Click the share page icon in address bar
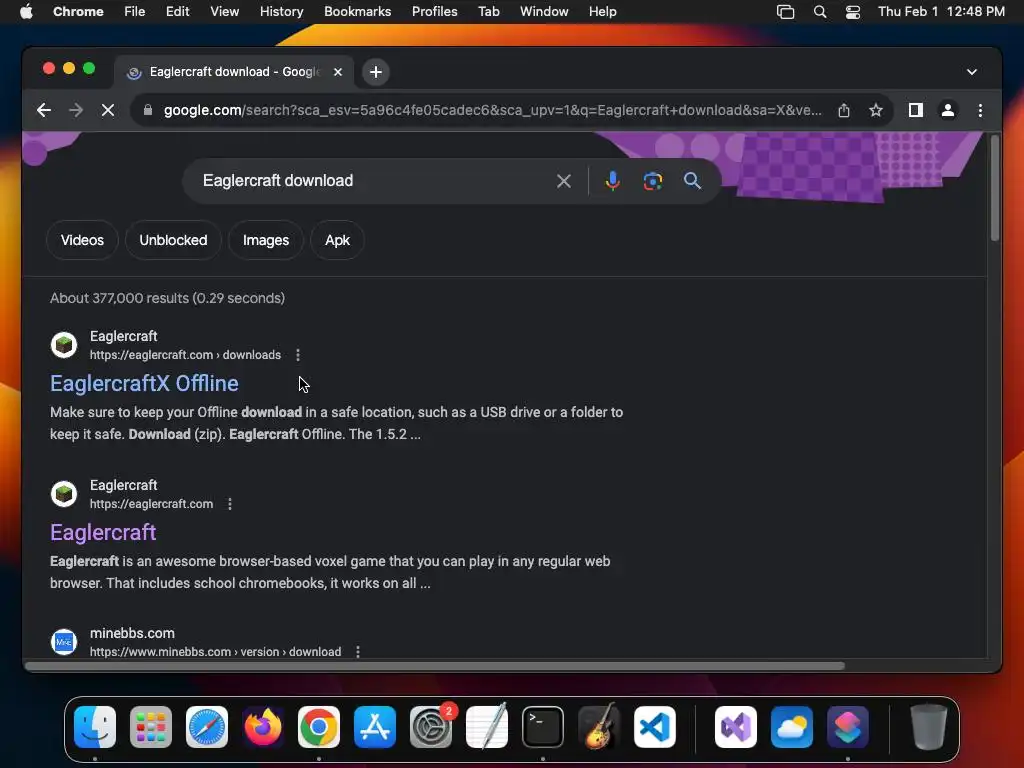Screen dimensions: 1024x768 [x=844, y=110]
